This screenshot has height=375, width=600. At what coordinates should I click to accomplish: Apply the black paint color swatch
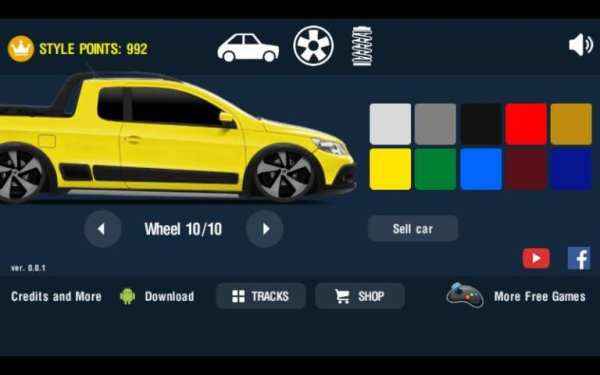pyautogui.click(x=481, y=124)
